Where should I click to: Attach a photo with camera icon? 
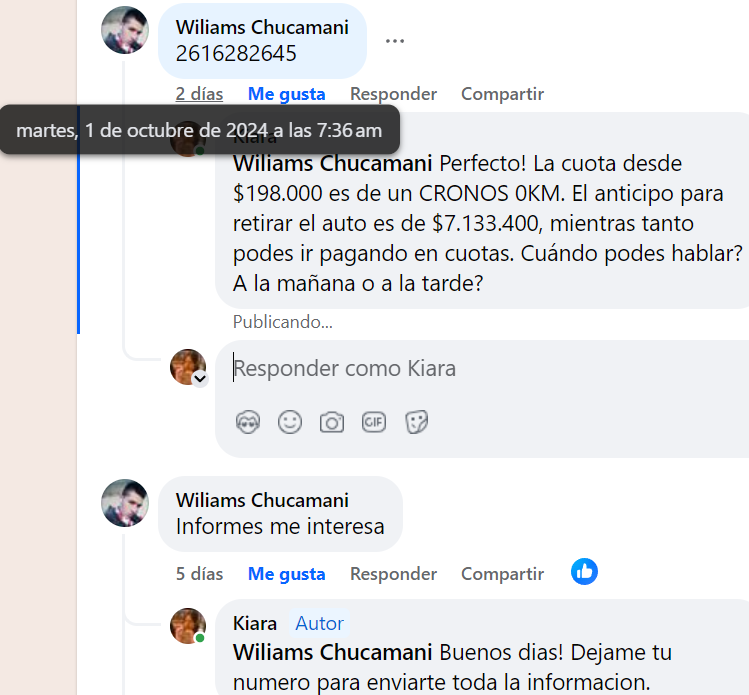[332, 422]
